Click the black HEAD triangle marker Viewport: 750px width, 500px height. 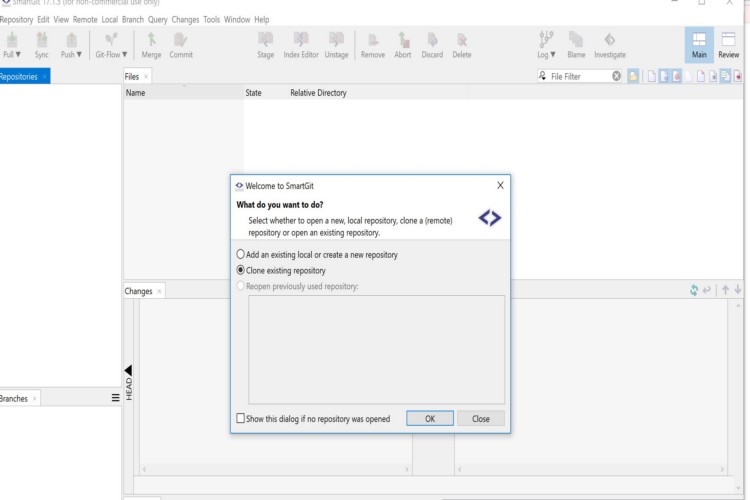[x=128, y=370]
